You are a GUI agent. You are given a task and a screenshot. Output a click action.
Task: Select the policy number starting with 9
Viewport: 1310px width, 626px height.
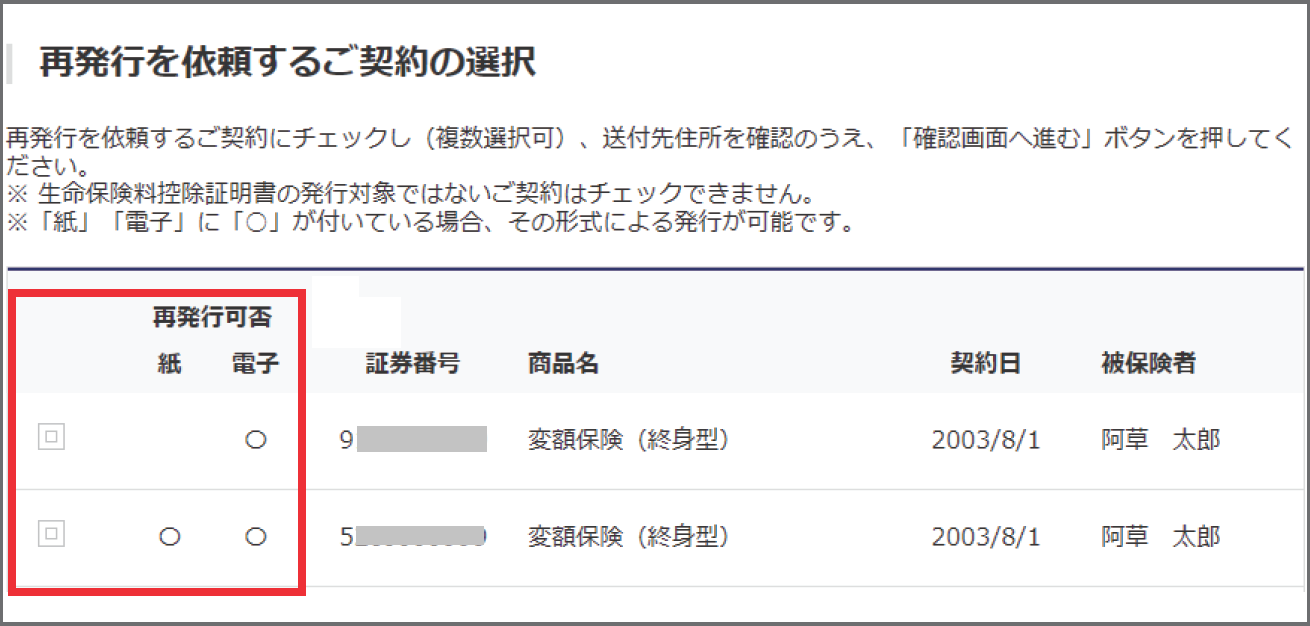tap(413, 440)
